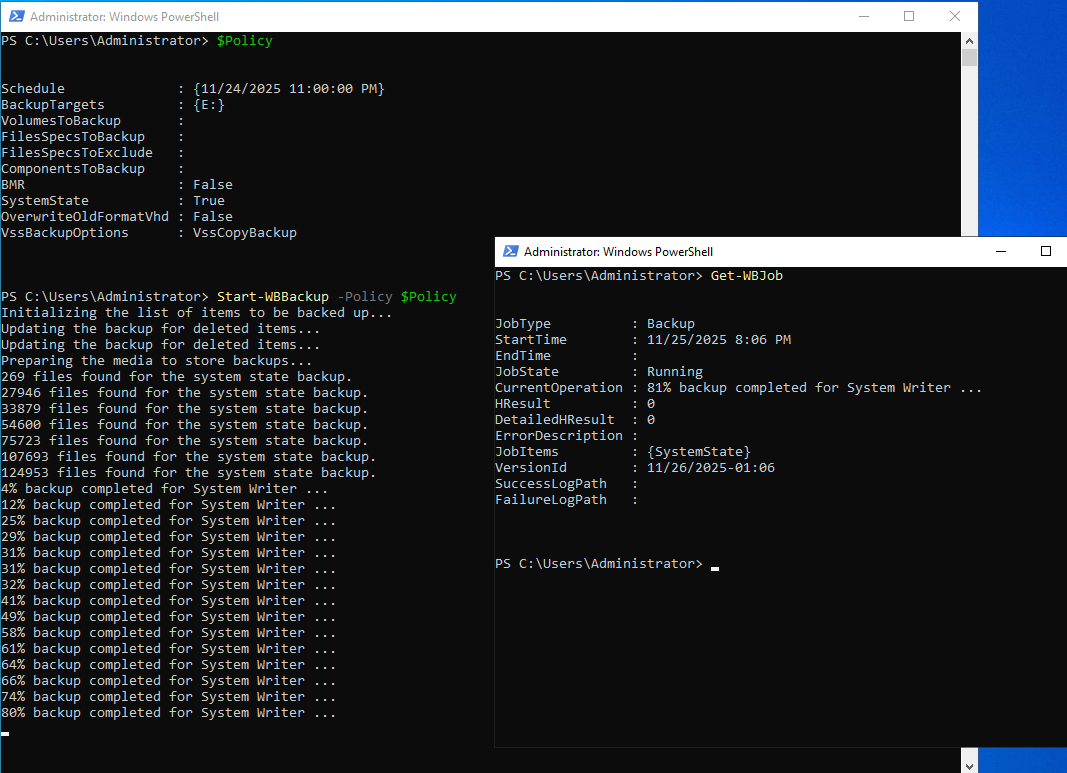
Task: Click '27946 files found' line
Action: [184, 393]
